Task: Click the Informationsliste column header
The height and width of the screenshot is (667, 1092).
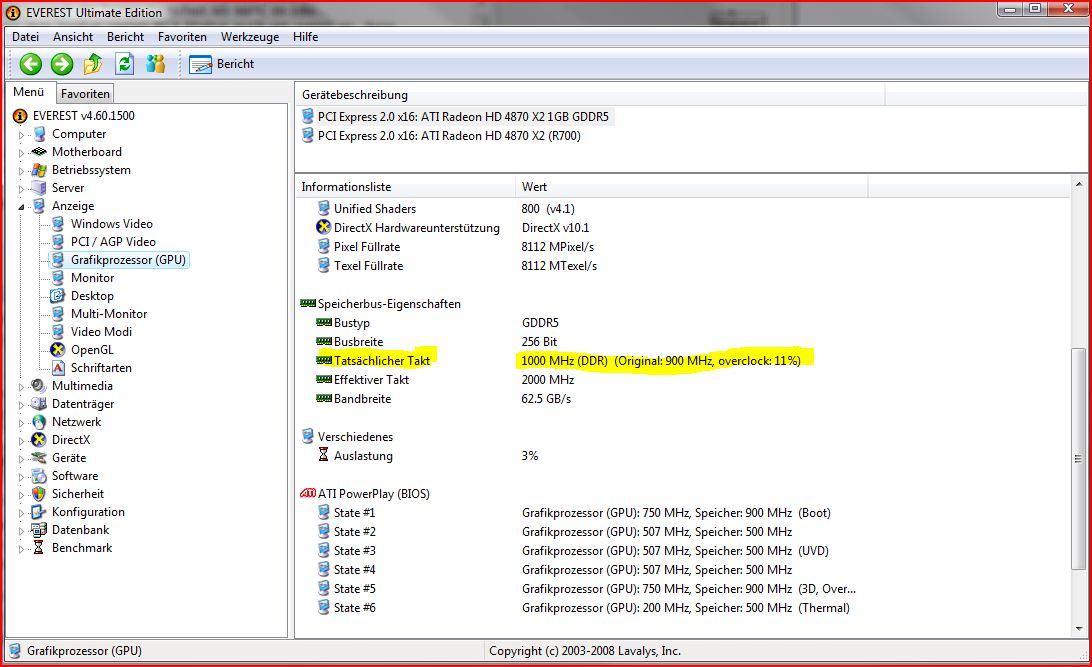Action: pyautogui.click(x=405, y=187)
